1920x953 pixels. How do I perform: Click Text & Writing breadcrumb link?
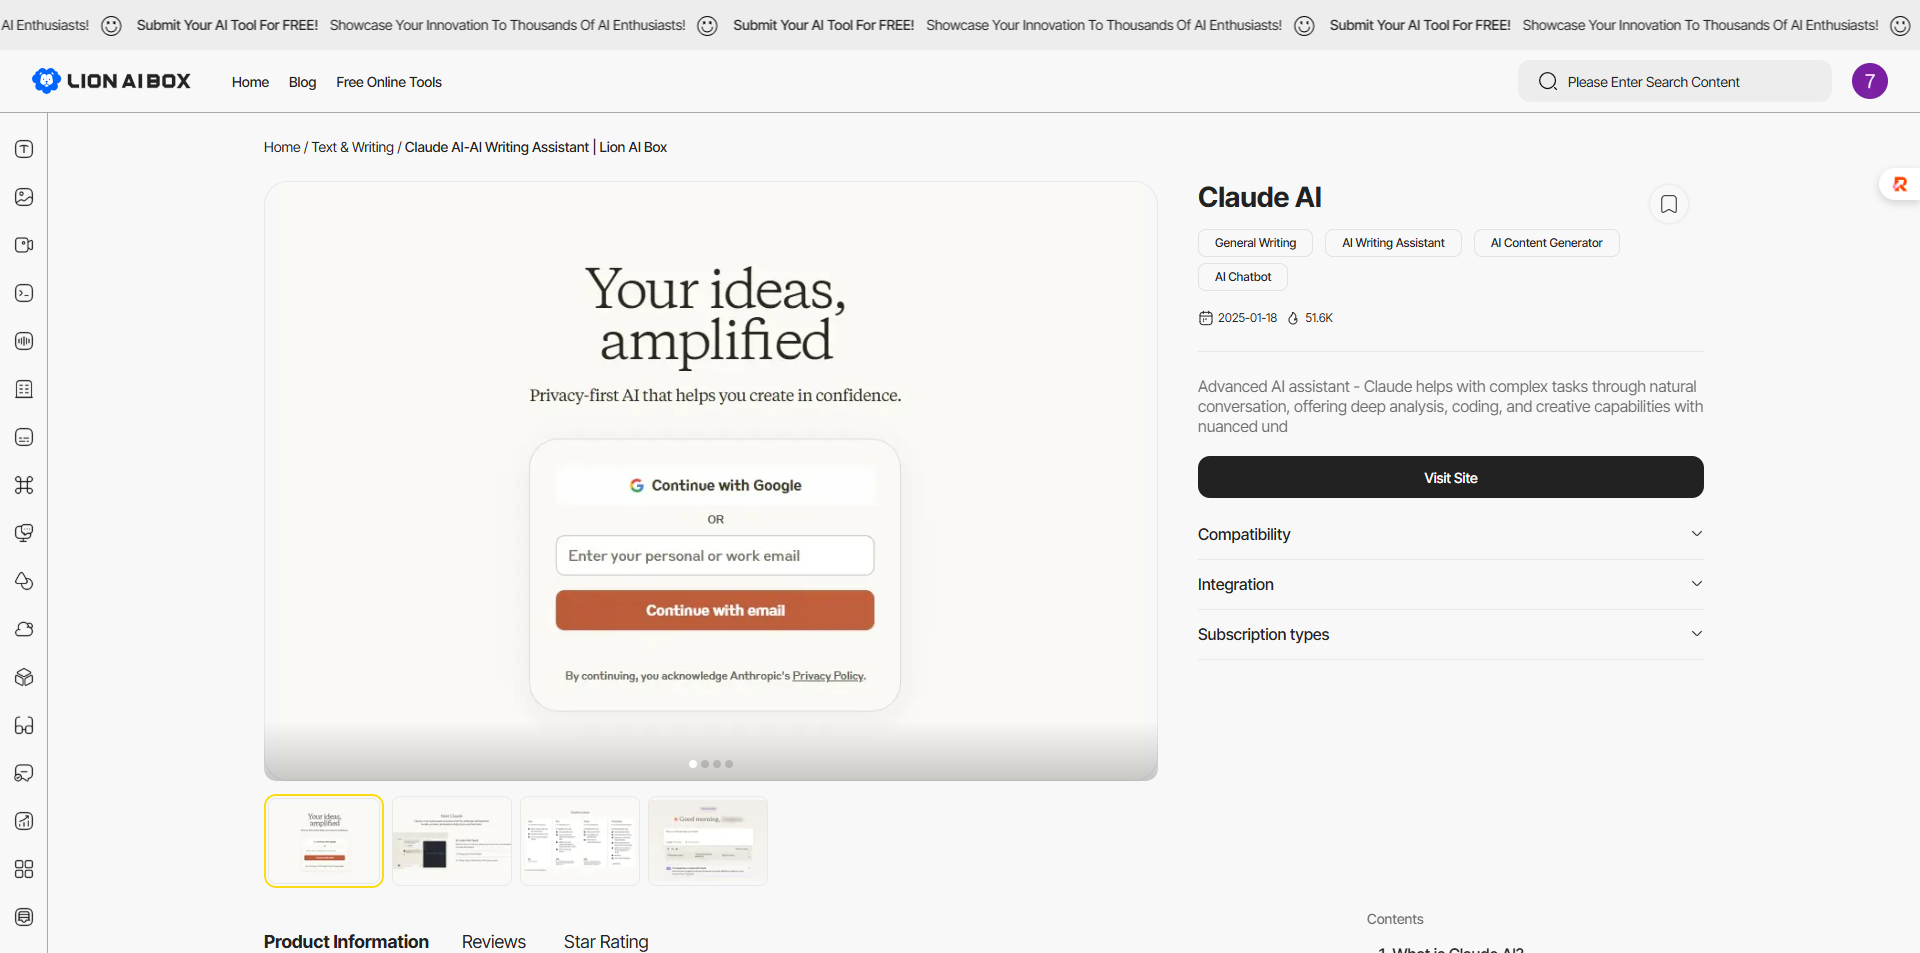[353, 147]
